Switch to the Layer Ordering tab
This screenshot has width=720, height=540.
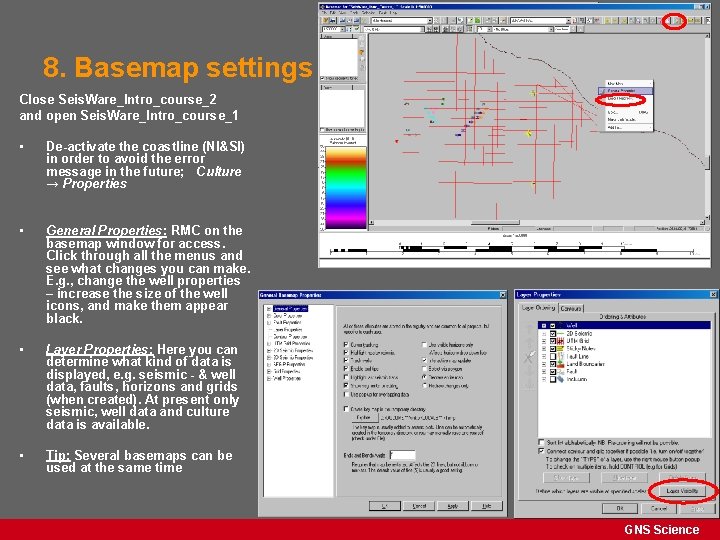(x=538, y=308)
